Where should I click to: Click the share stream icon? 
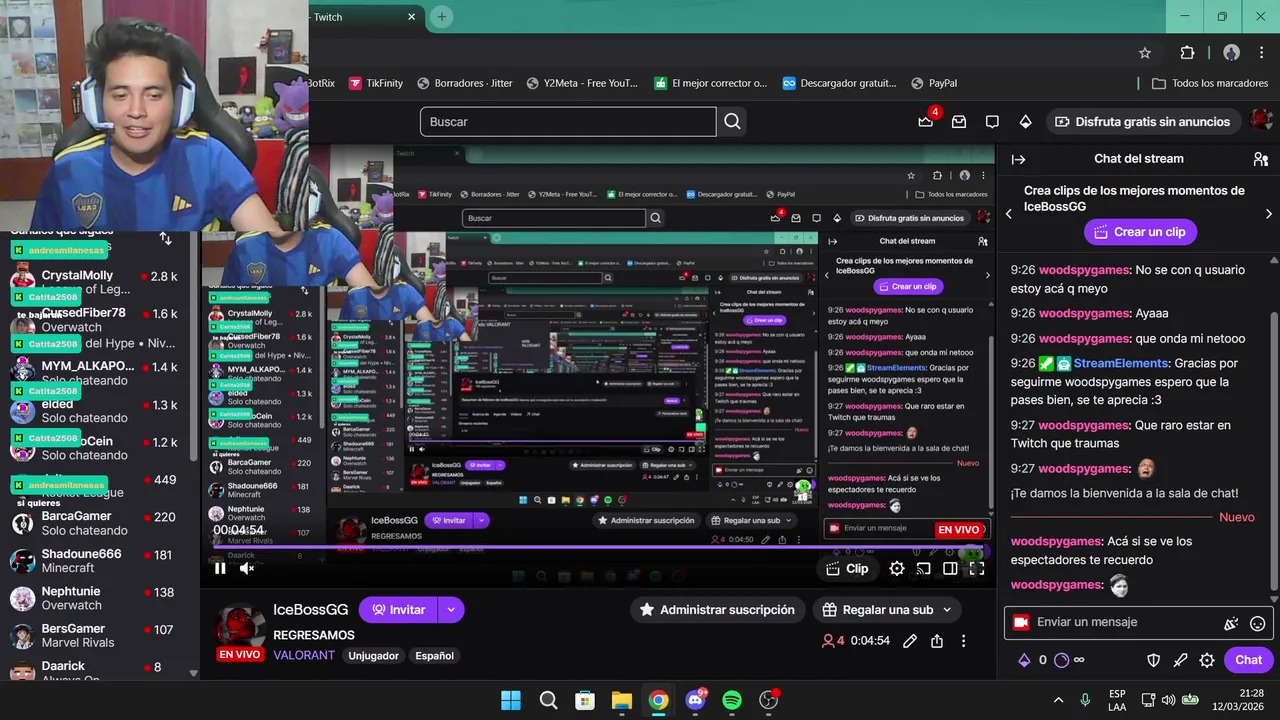point(937,641)
